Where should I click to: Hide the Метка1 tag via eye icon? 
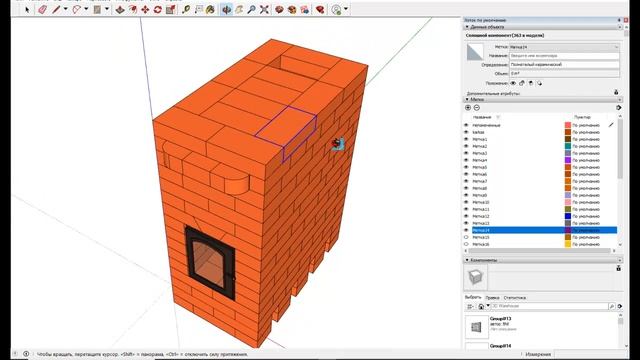click(x=466, y=139)
